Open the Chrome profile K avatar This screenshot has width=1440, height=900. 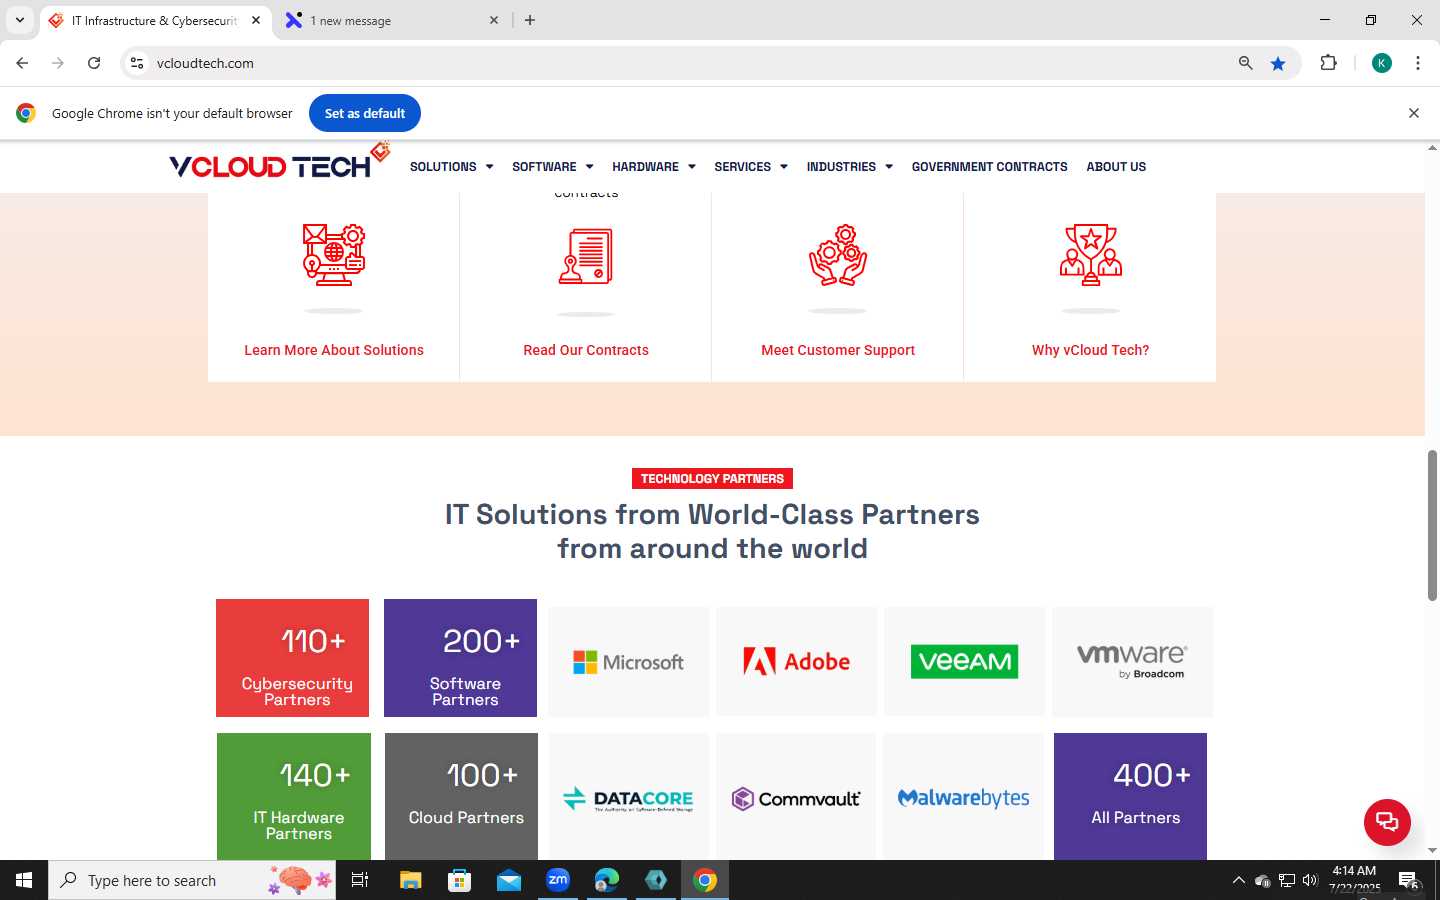[1382, 63]
